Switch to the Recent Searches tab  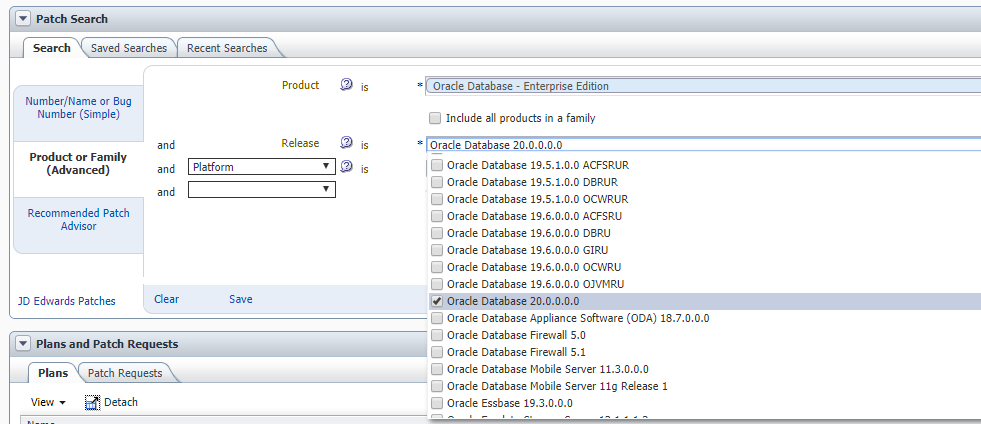coord(227,48)
